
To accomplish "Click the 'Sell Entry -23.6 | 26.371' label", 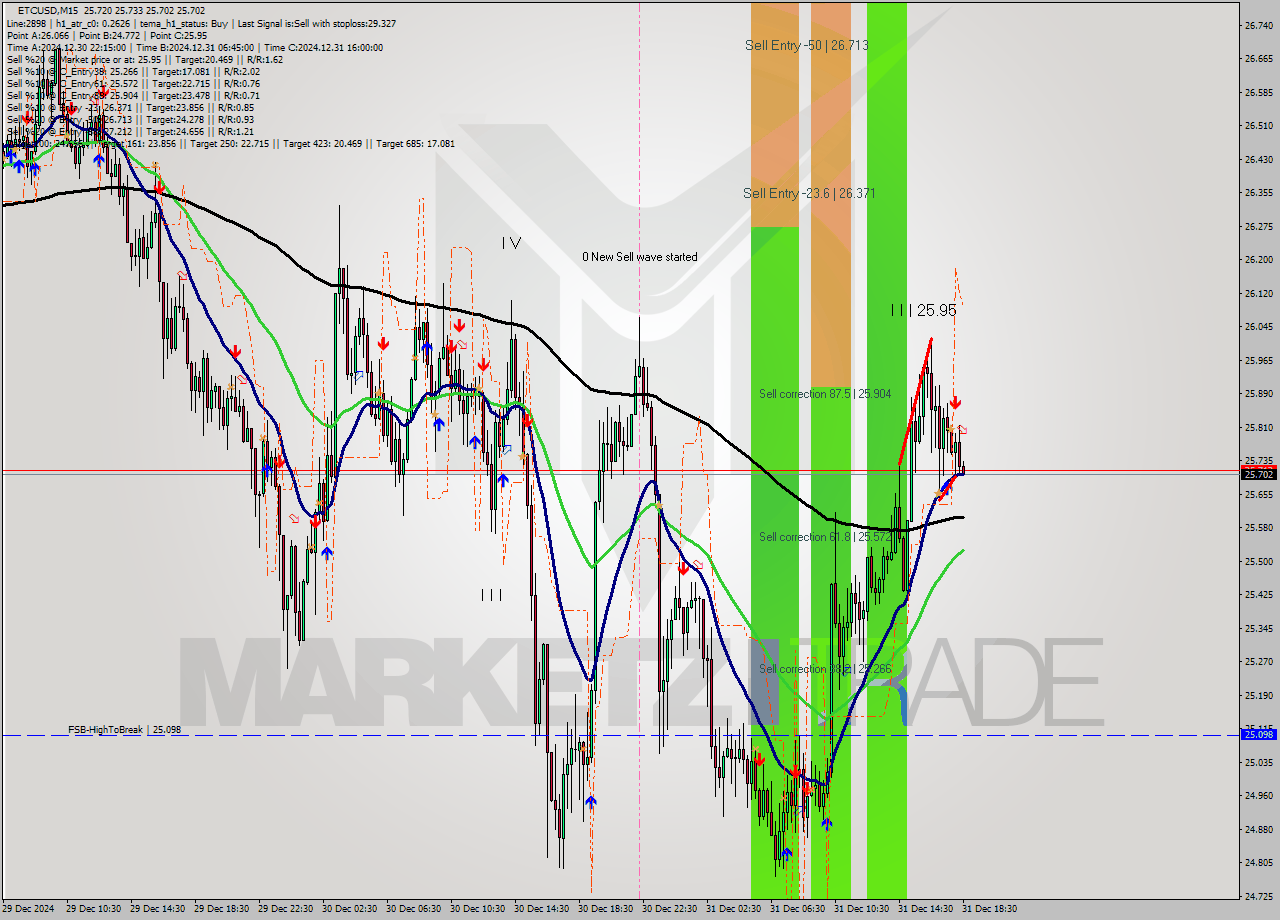I will point(809,193).
